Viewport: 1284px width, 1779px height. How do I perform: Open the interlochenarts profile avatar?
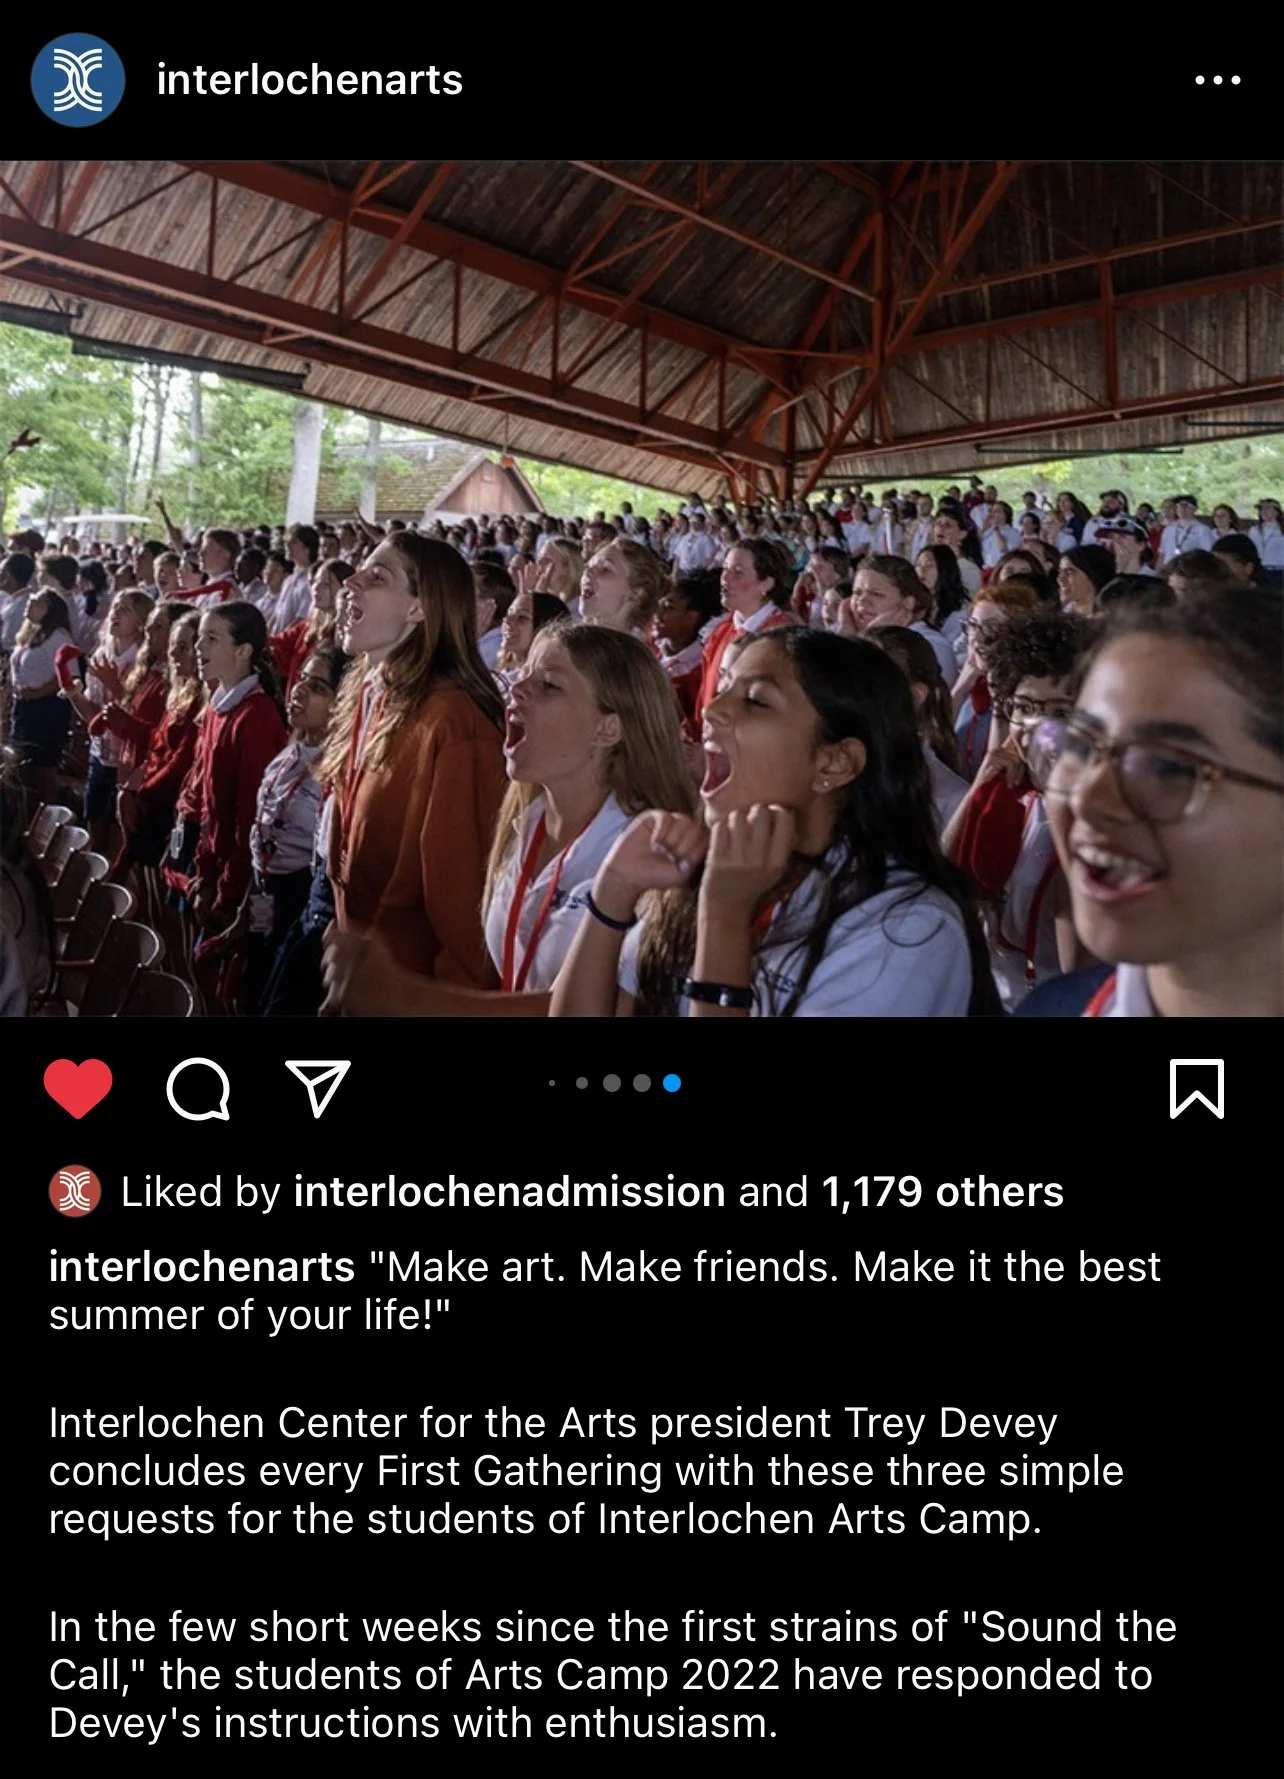point(78,80)
